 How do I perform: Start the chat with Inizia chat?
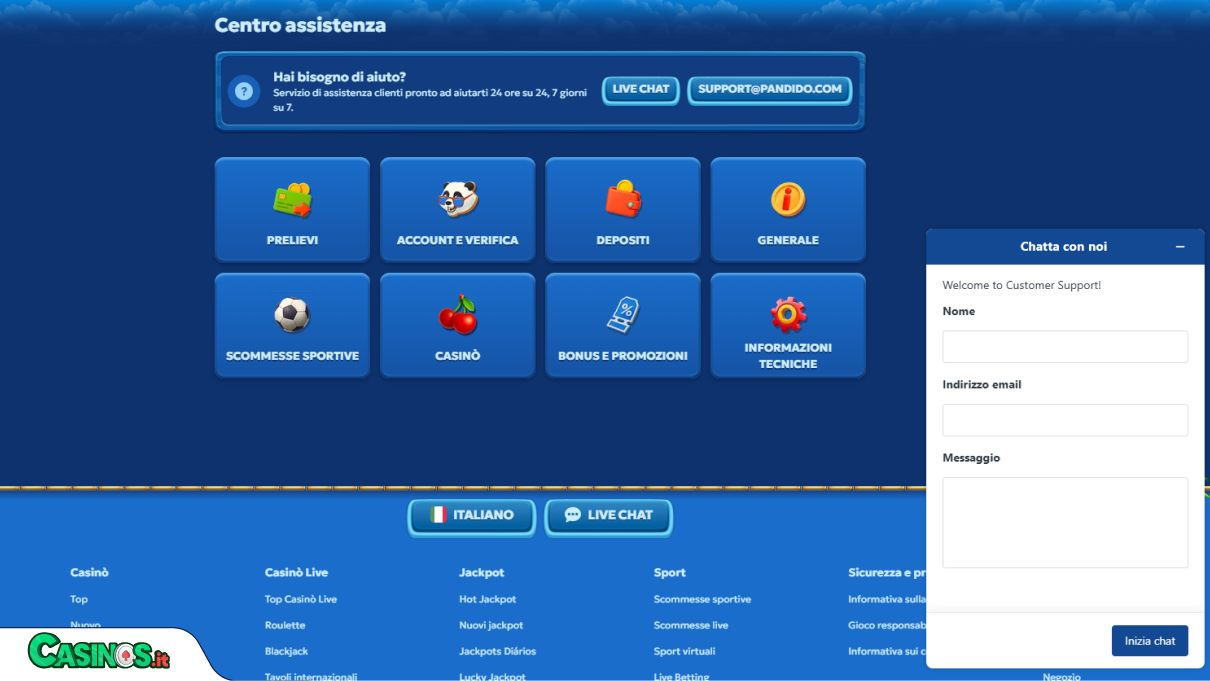coord(1150,641)
